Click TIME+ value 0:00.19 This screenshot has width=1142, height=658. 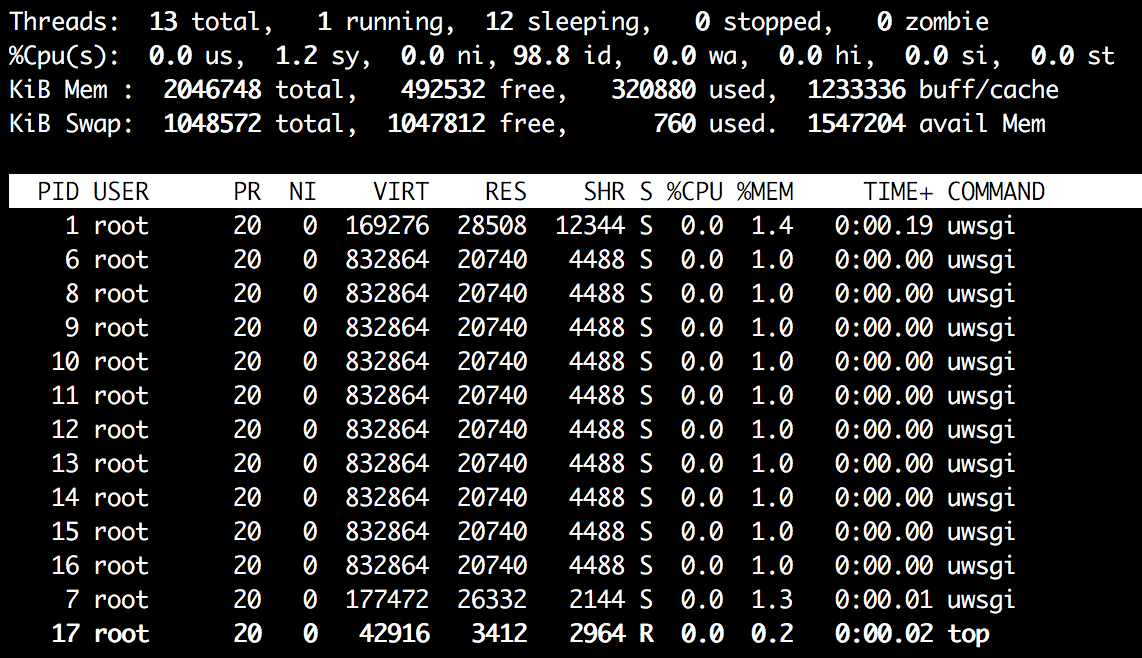tap(883, 225)
